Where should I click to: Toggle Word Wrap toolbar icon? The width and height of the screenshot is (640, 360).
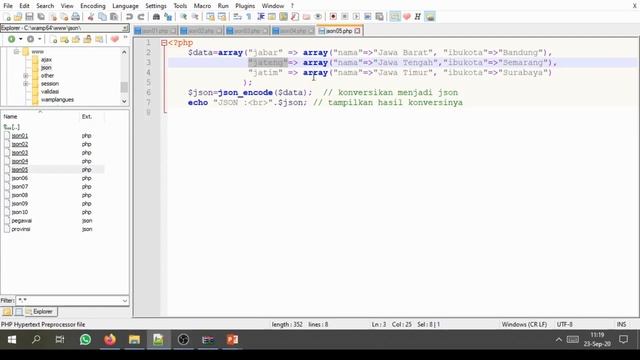tap(237, 17)
